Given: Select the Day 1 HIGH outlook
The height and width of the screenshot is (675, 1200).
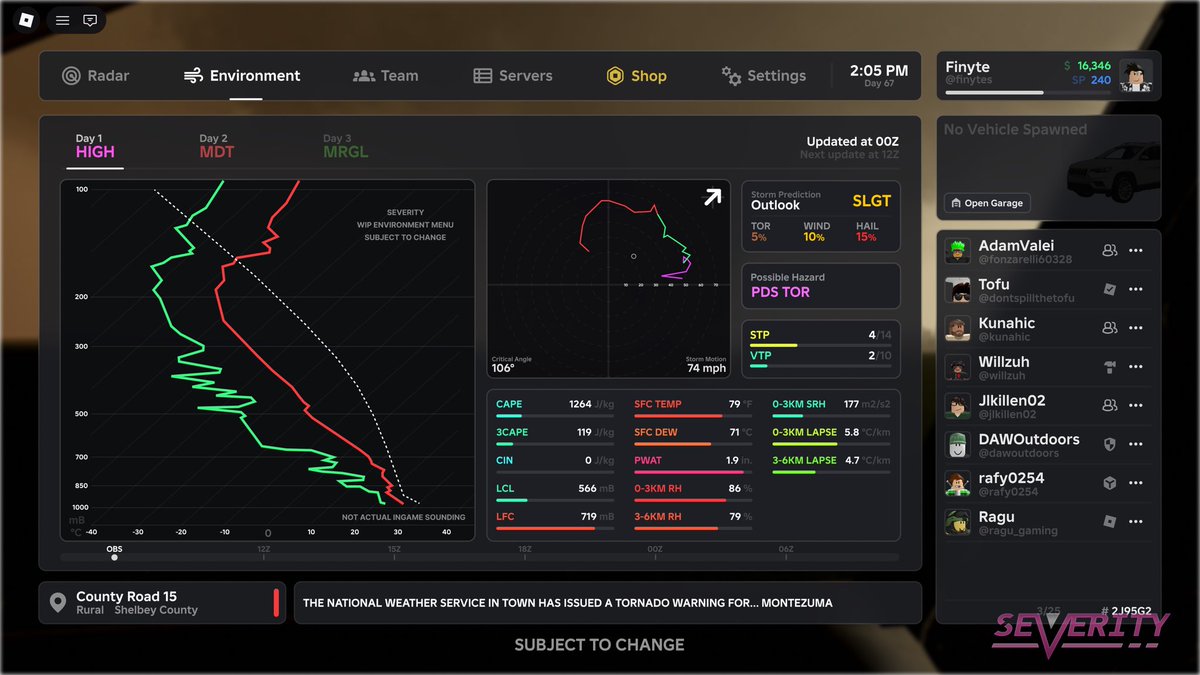Looking at the screenshot, I should (x=96, y=146).
